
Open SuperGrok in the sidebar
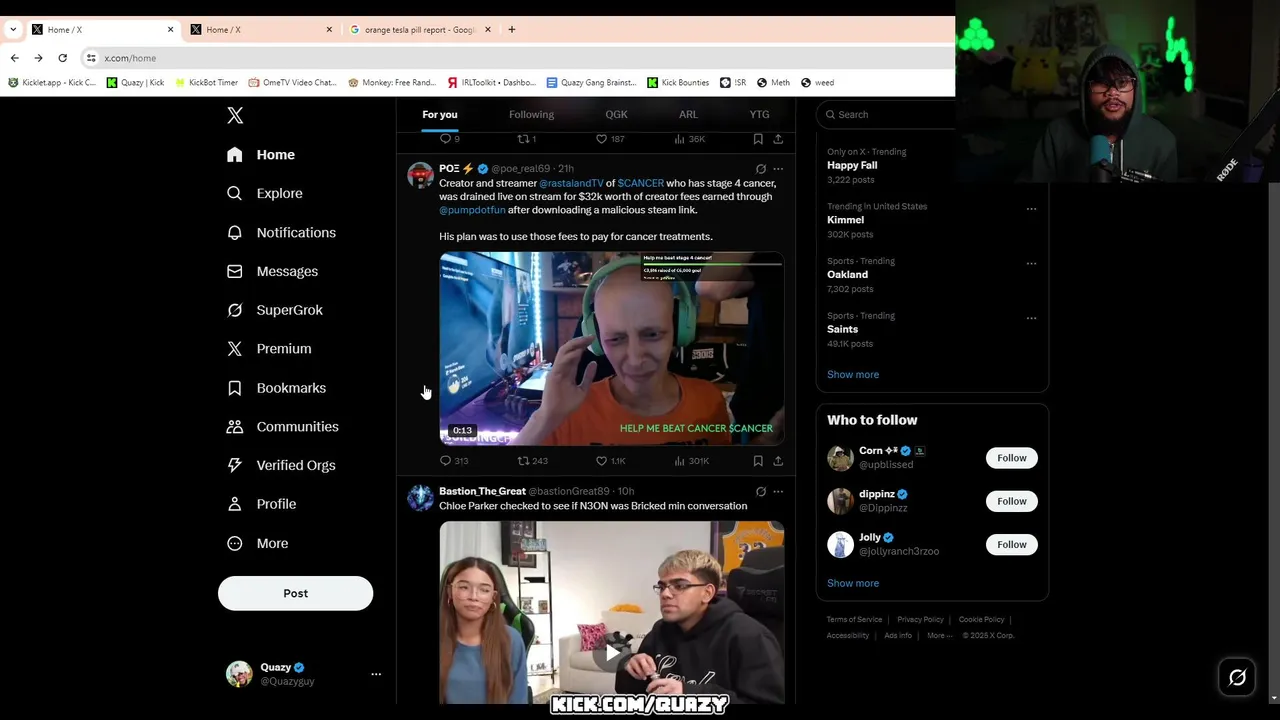click(x=275, y=310)
